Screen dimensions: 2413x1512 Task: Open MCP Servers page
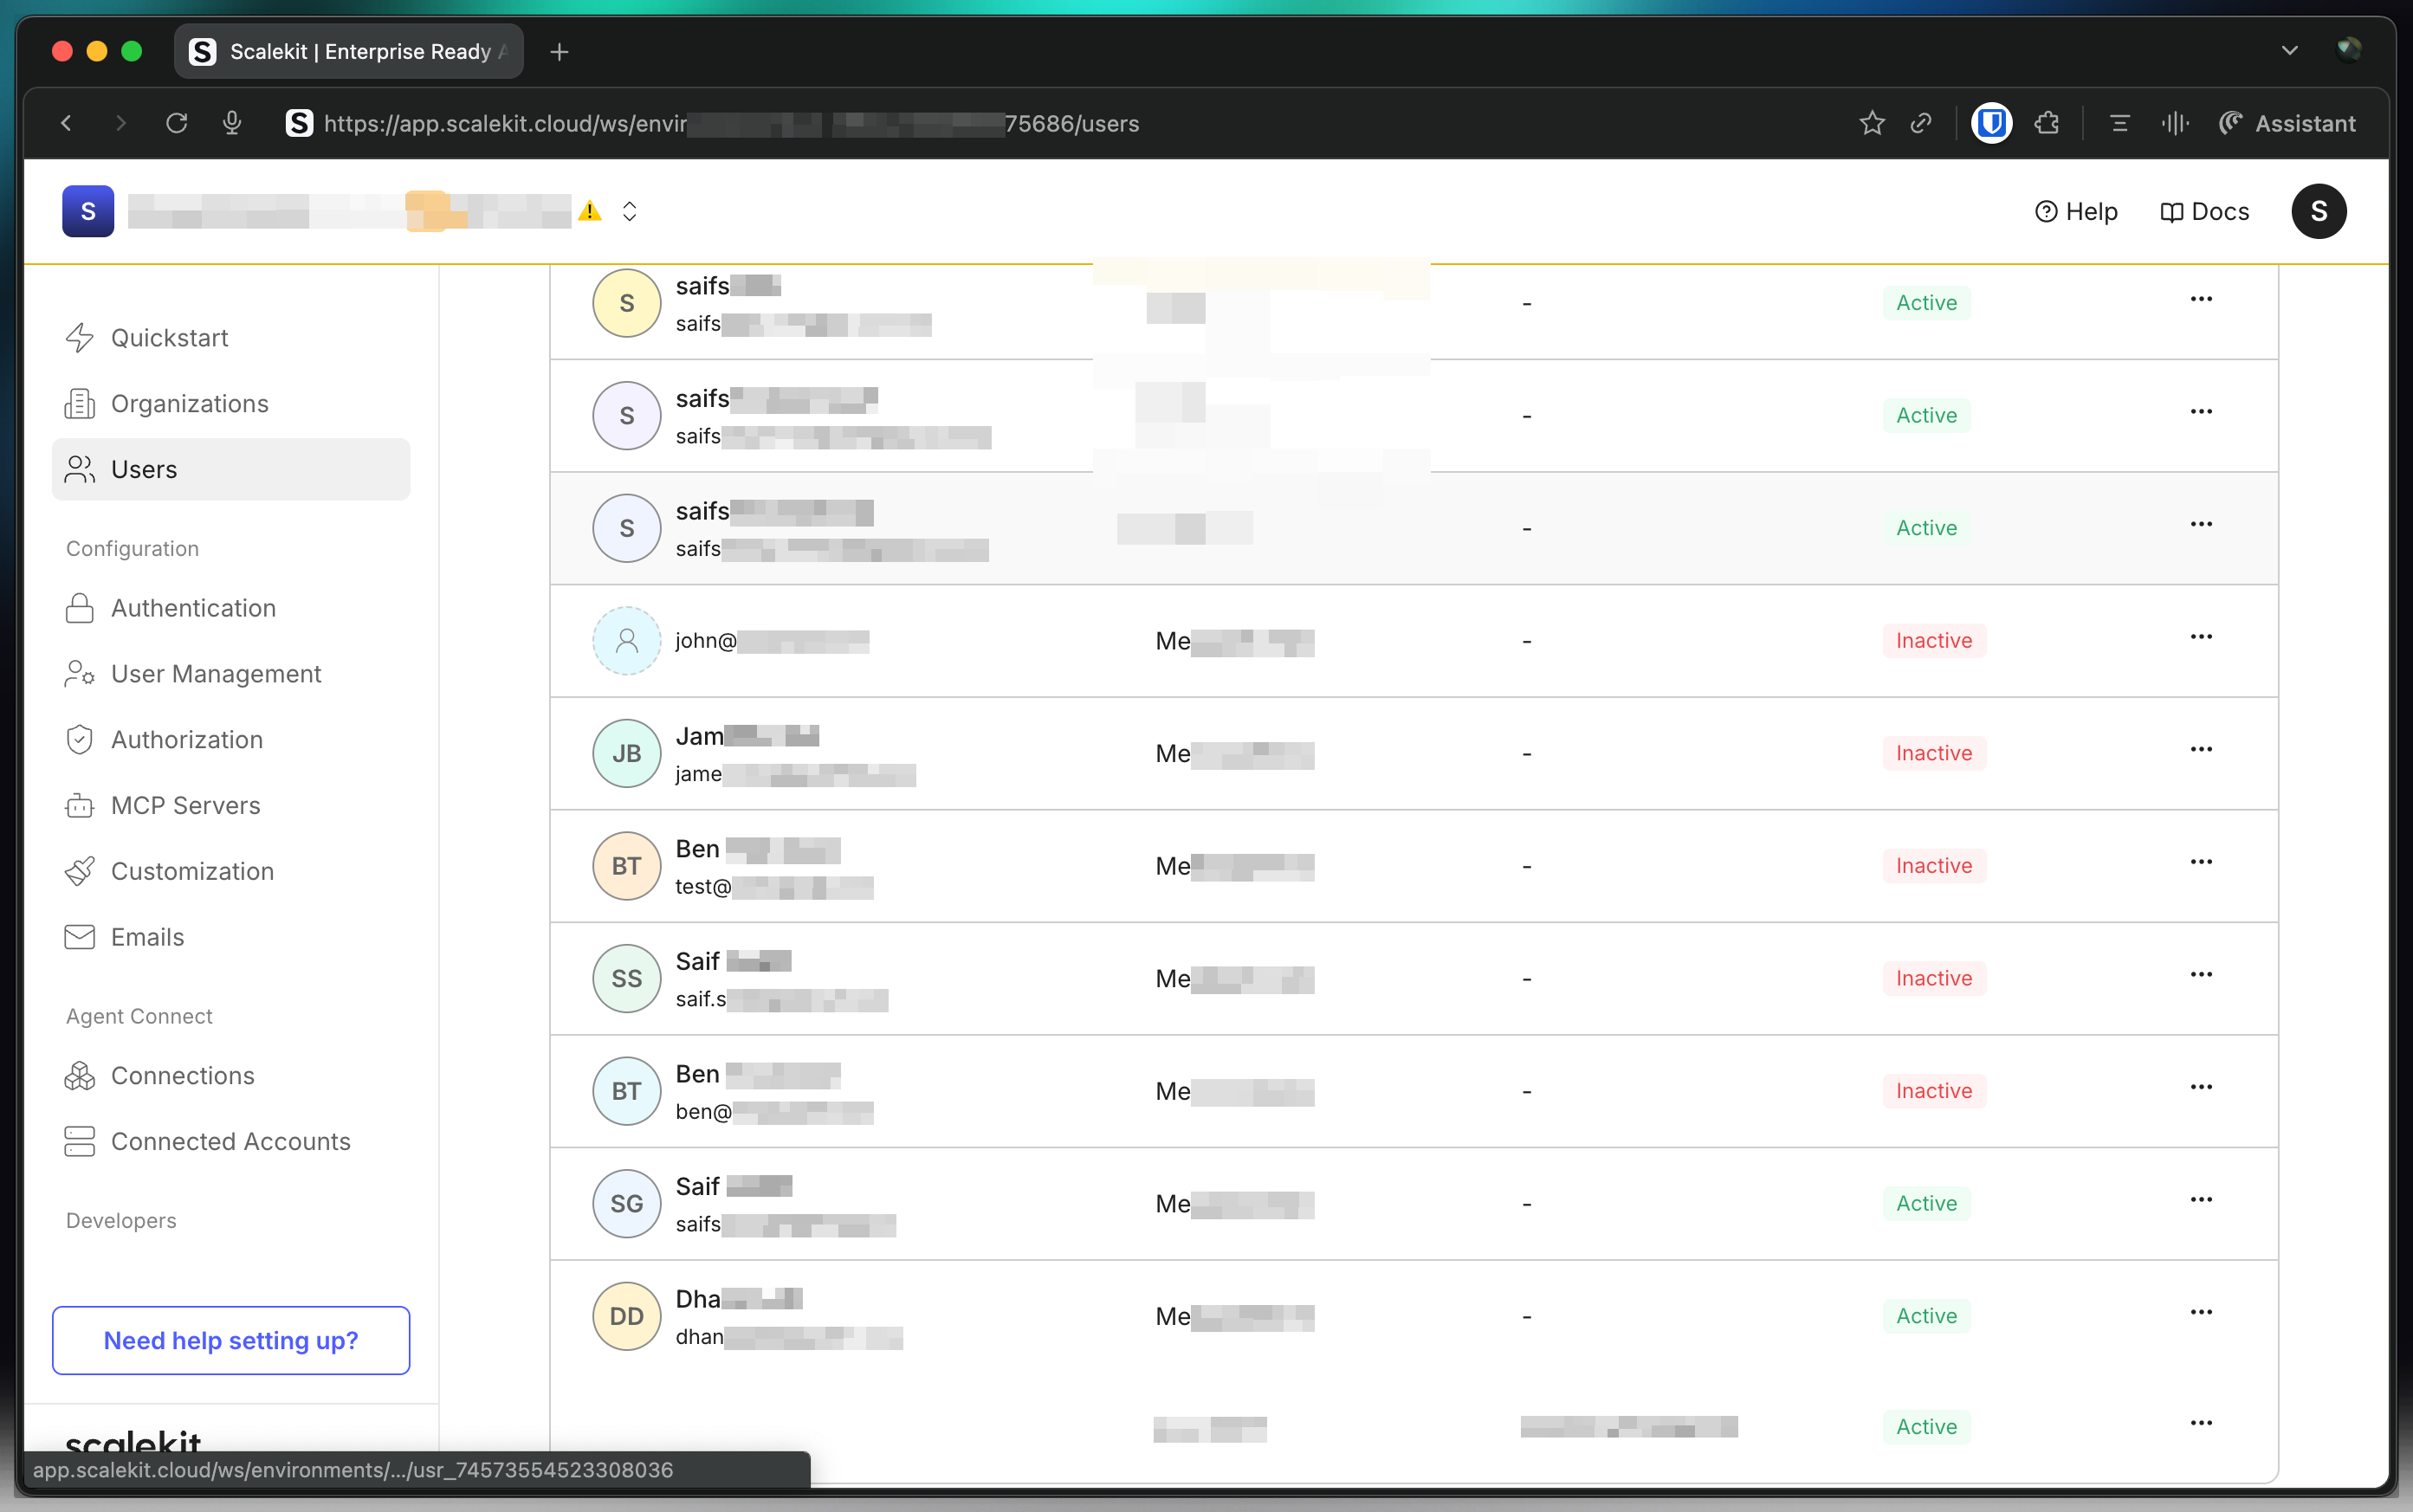click(185, 806)
